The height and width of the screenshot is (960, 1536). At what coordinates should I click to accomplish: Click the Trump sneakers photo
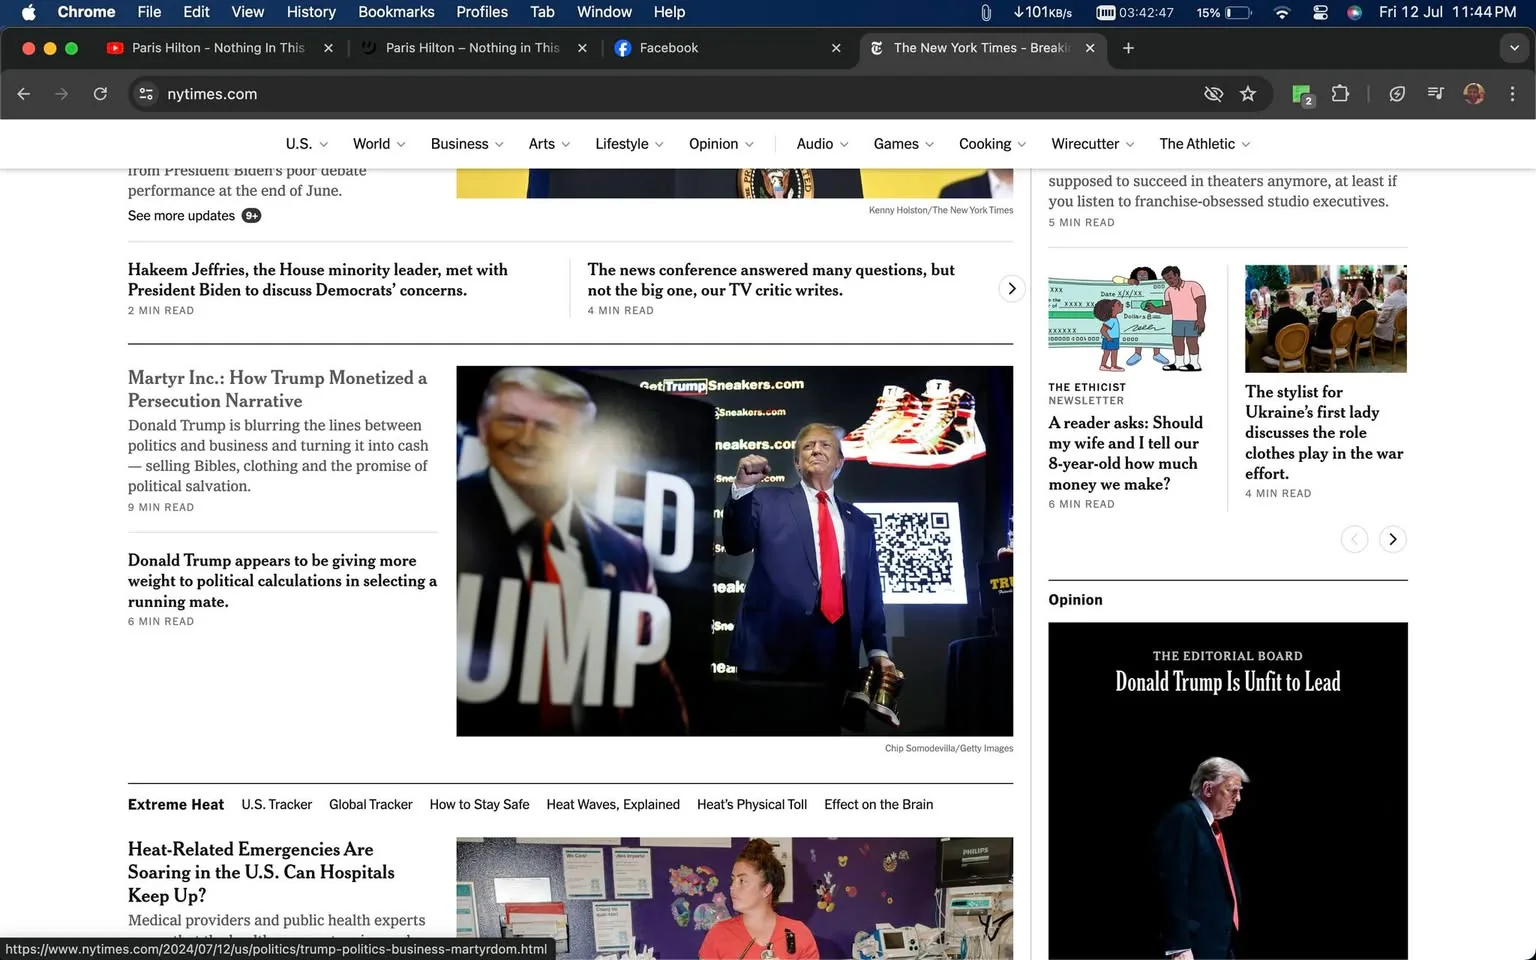click(x=734, y=551)
